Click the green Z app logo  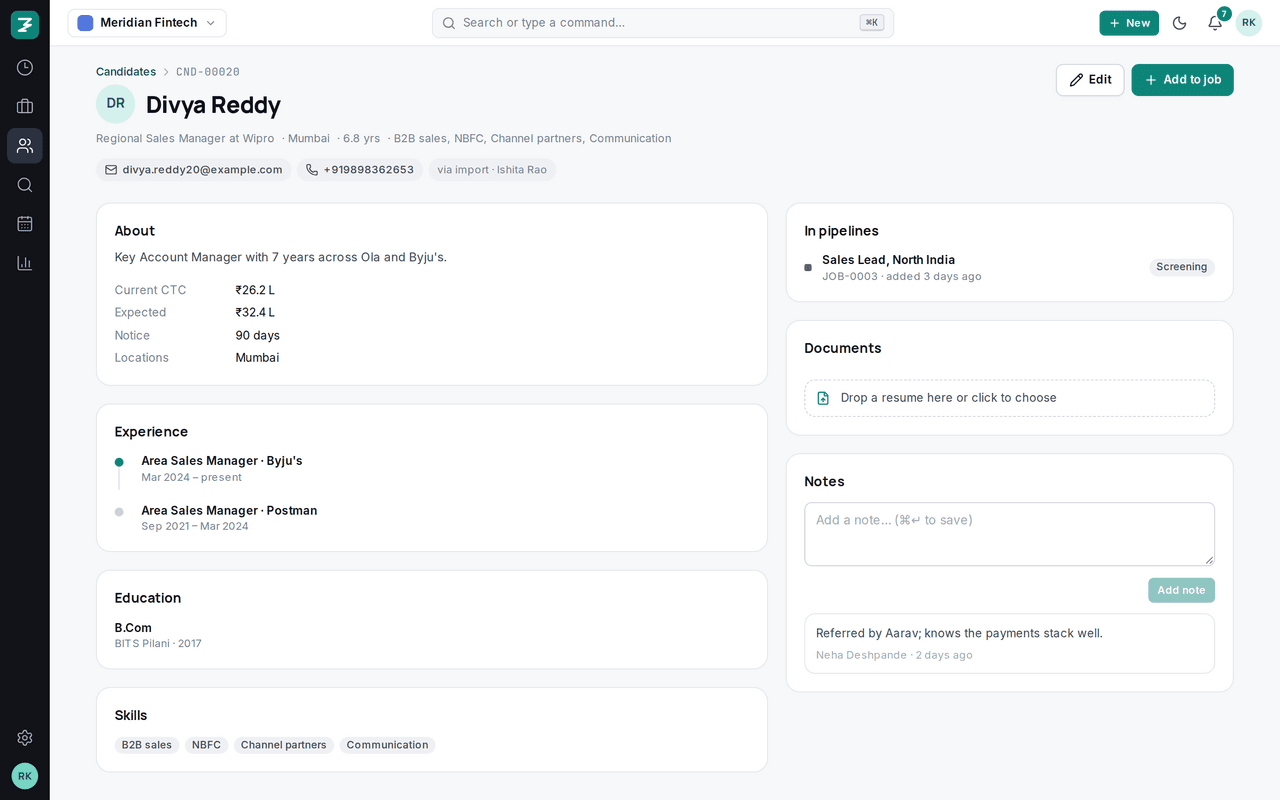coord(25,25)
